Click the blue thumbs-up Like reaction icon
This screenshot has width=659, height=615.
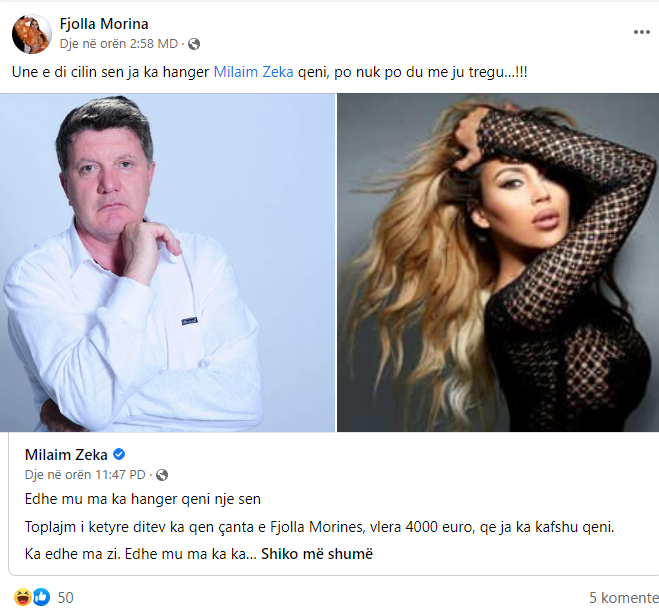point(41,597)
